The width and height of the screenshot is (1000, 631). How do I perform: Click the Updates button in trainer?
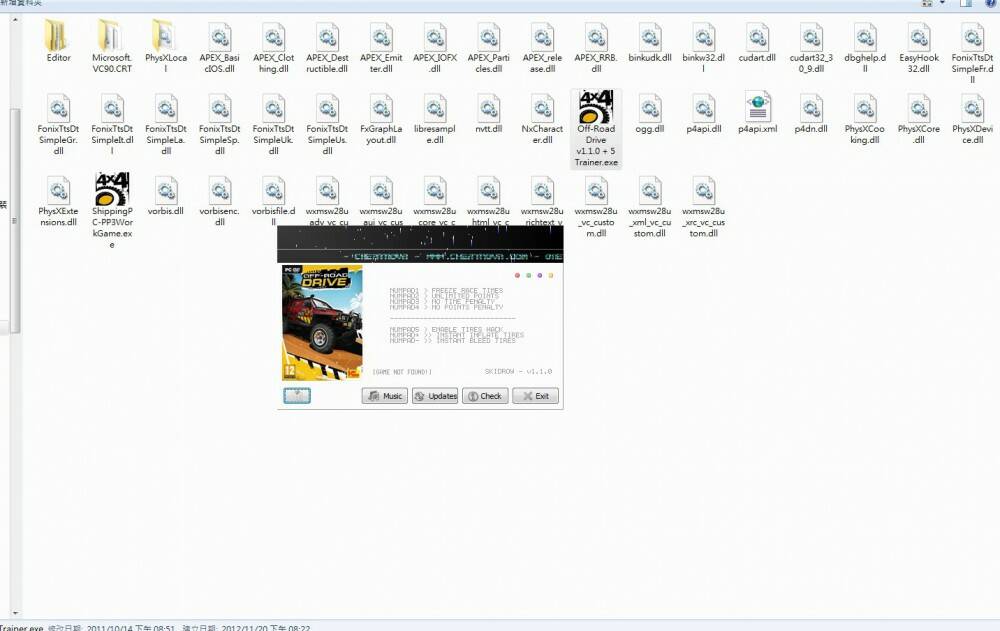[435, 396]
